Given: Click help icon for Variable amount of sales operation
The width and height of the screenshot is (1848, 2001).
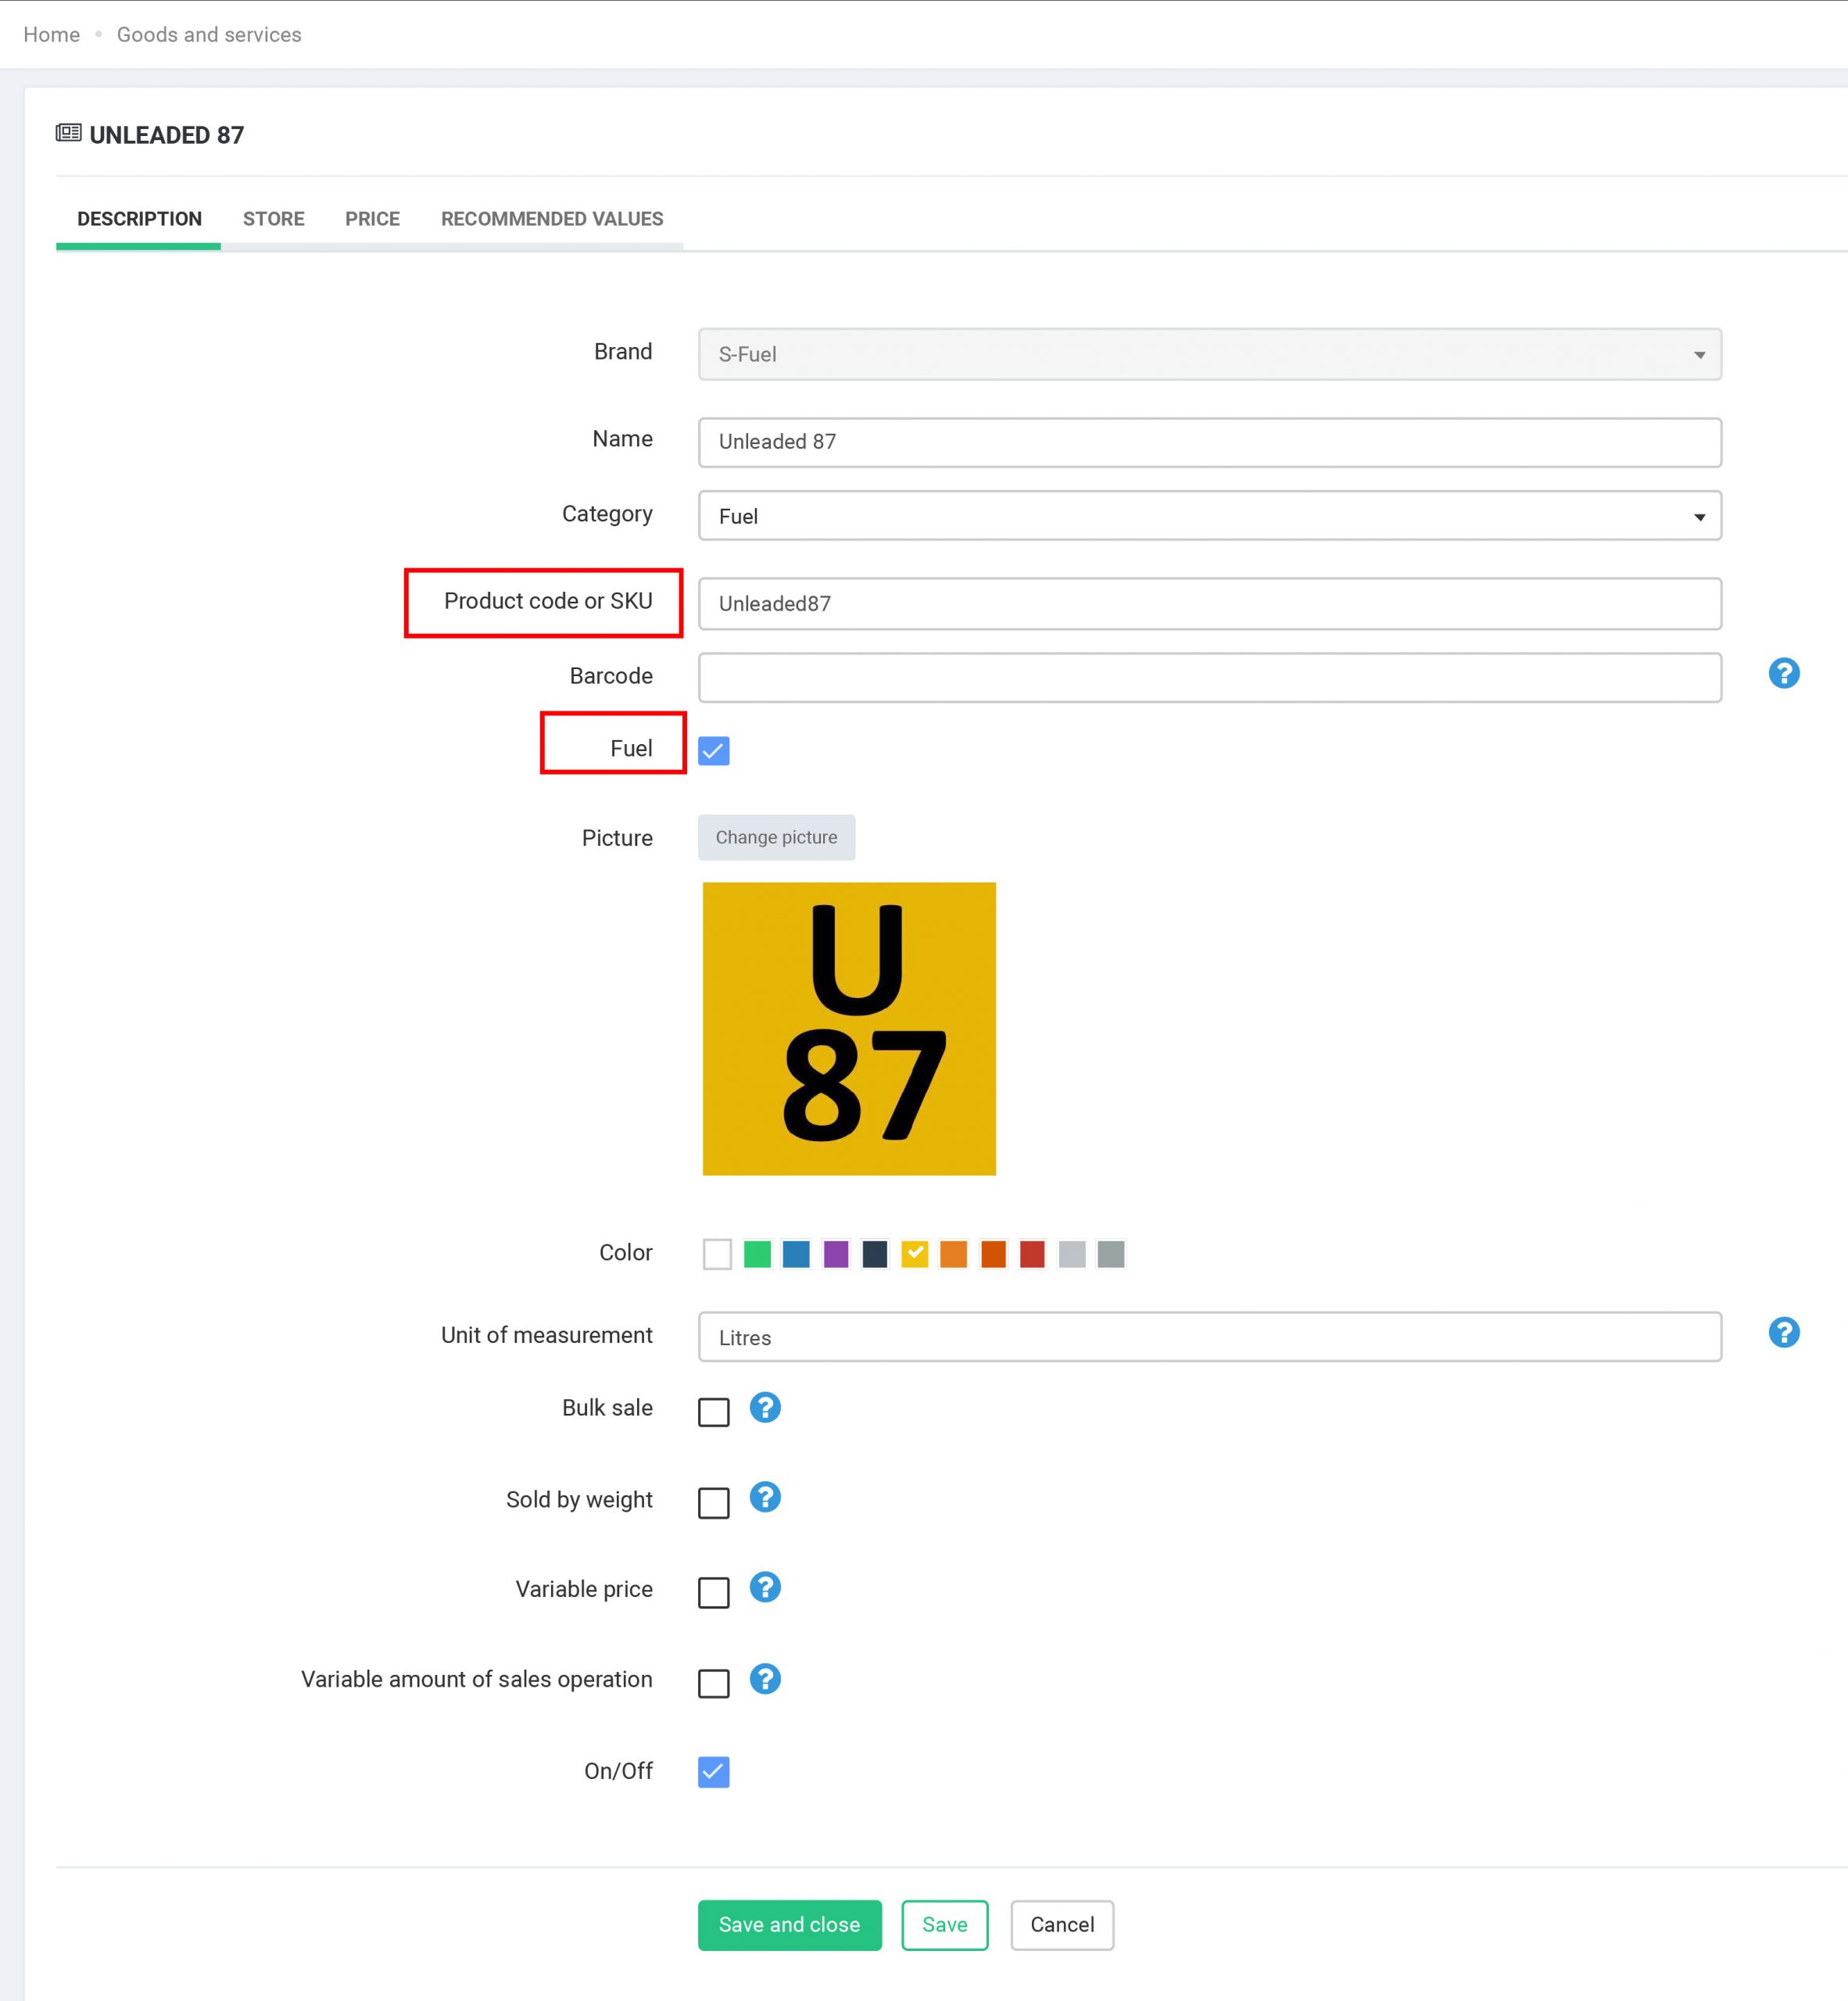Looking at the screenshot, I should (x=765, y=1678).
